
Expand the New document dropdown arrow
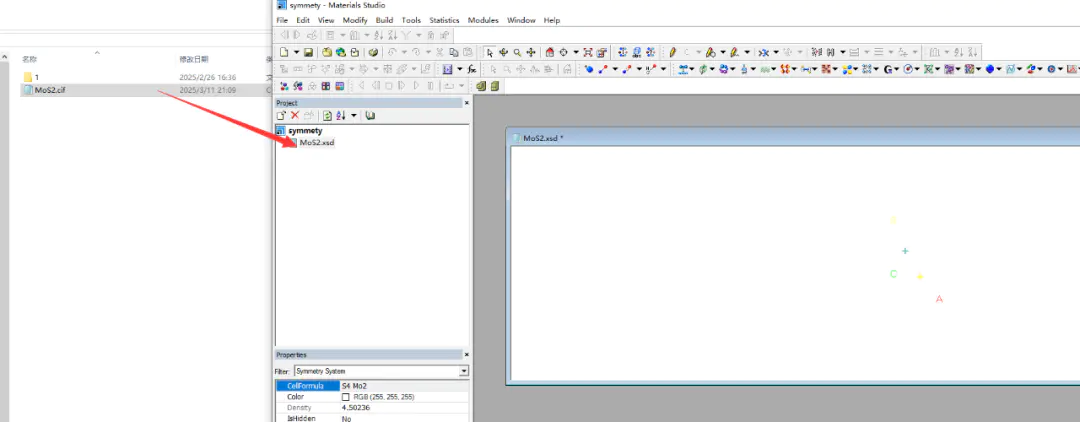pos(296,52)
